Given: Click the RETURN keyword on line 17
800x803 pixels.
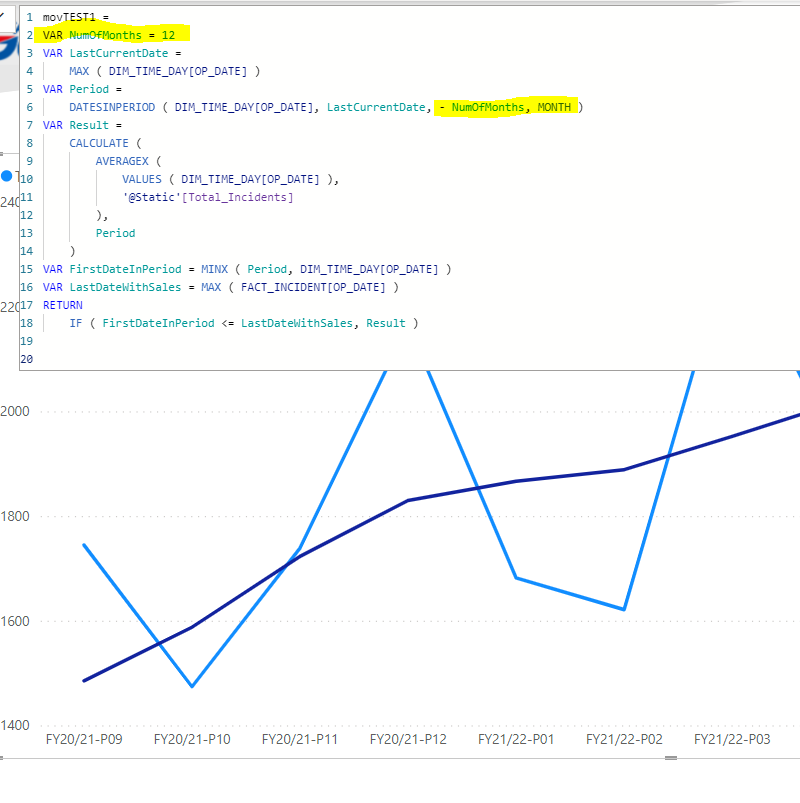Looking at the screenshot, I should (x=63, y=305).
